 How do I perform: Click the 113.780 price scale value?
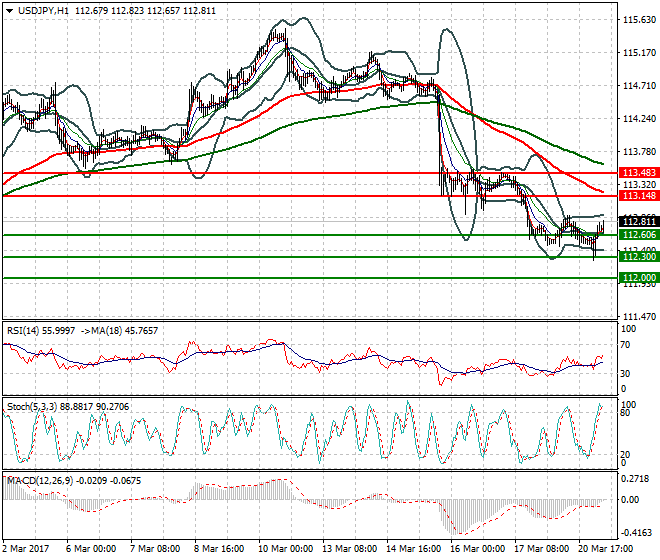coord(639,152)
